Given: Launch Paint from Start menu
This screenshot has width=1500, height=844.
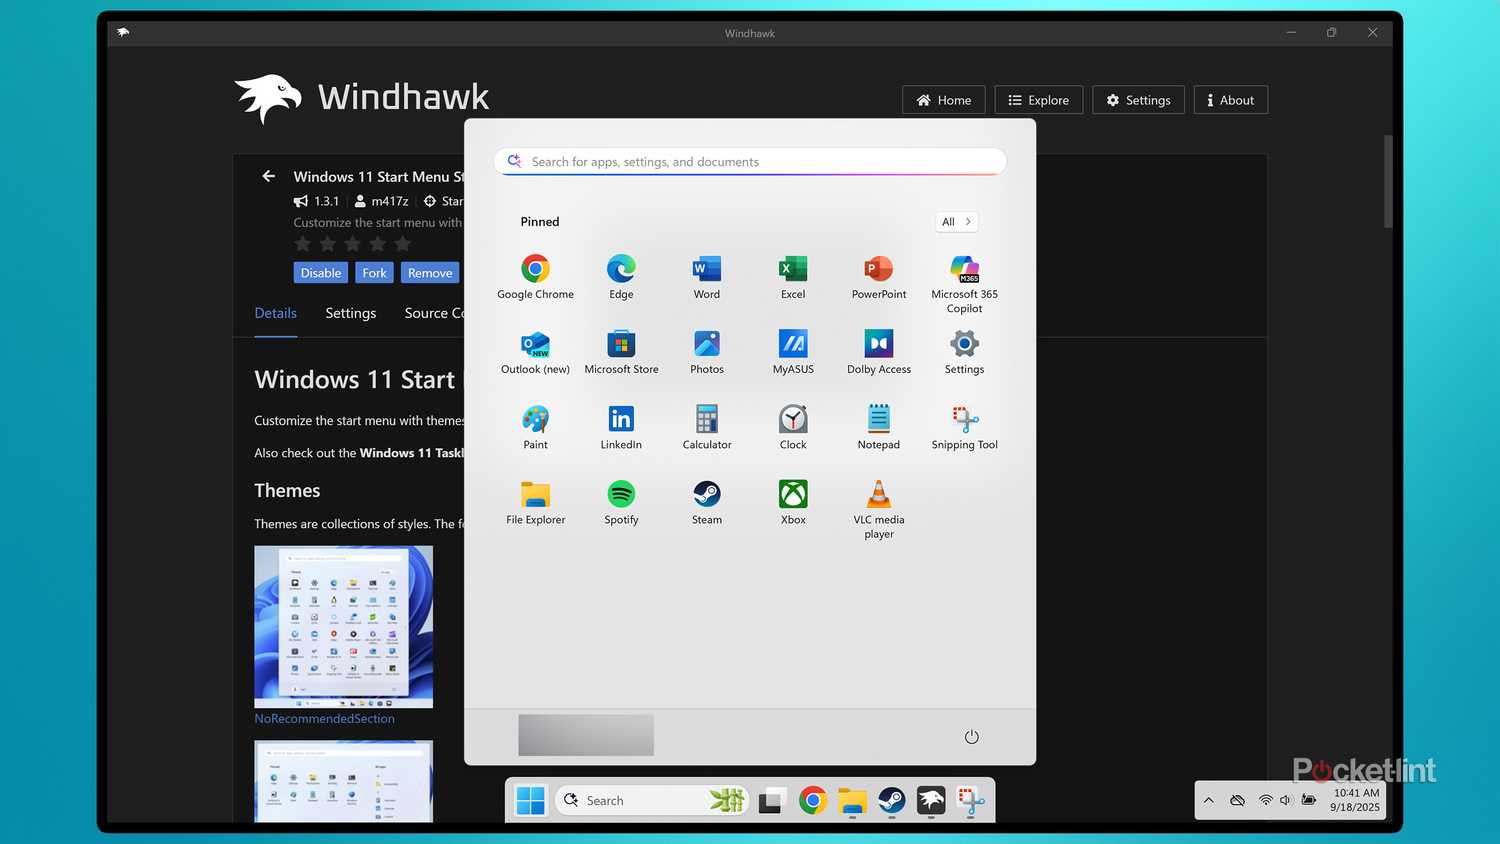Looking at the screenshot, I should [535, 427].
